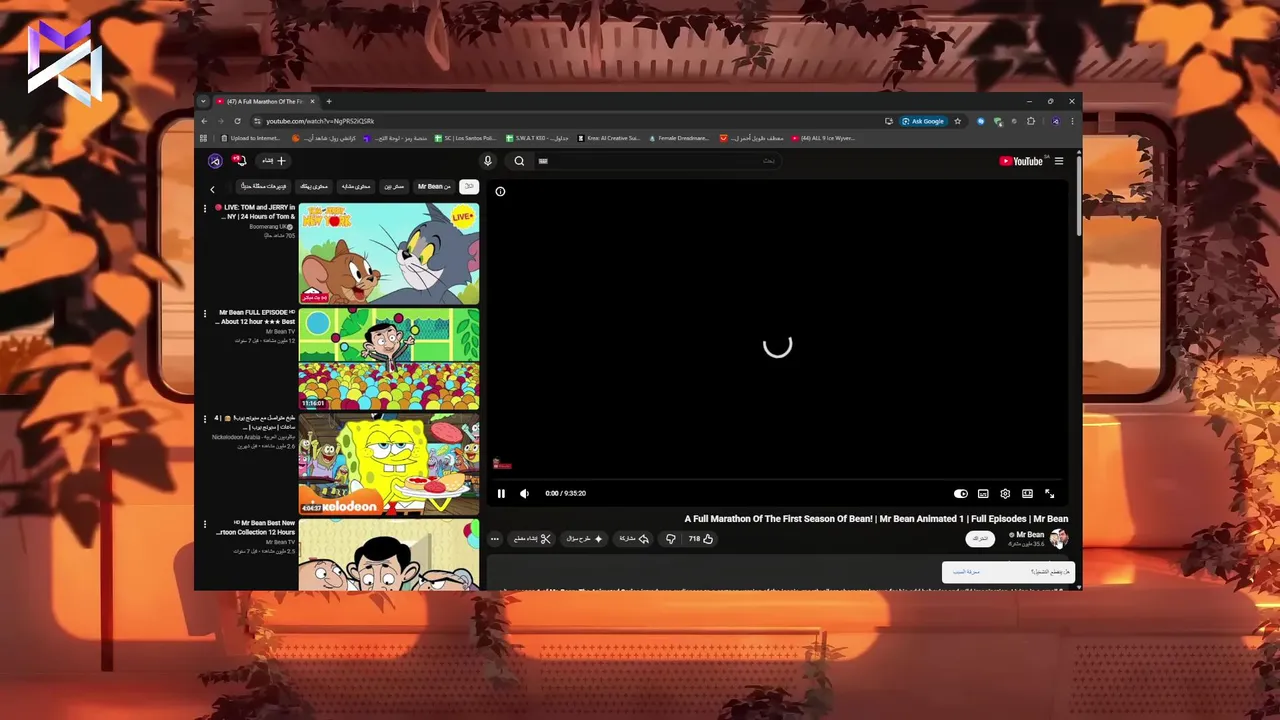Open more actions with three dots below video

click(494, 538)
